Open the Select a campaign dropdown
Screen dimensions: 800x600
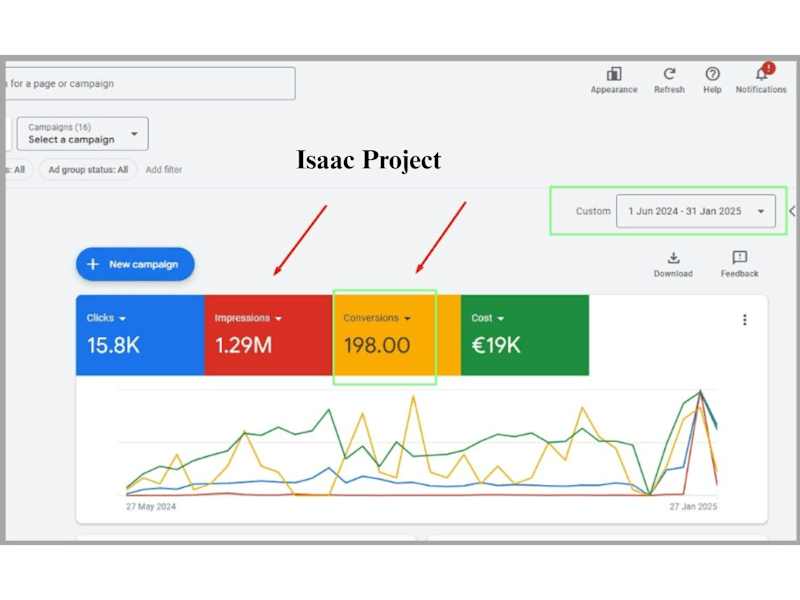83,134
